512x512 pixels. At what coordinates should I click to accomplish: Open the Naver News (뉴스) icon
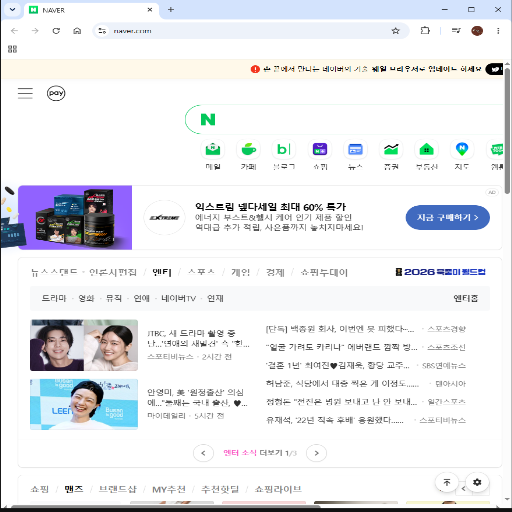(355, 149)
